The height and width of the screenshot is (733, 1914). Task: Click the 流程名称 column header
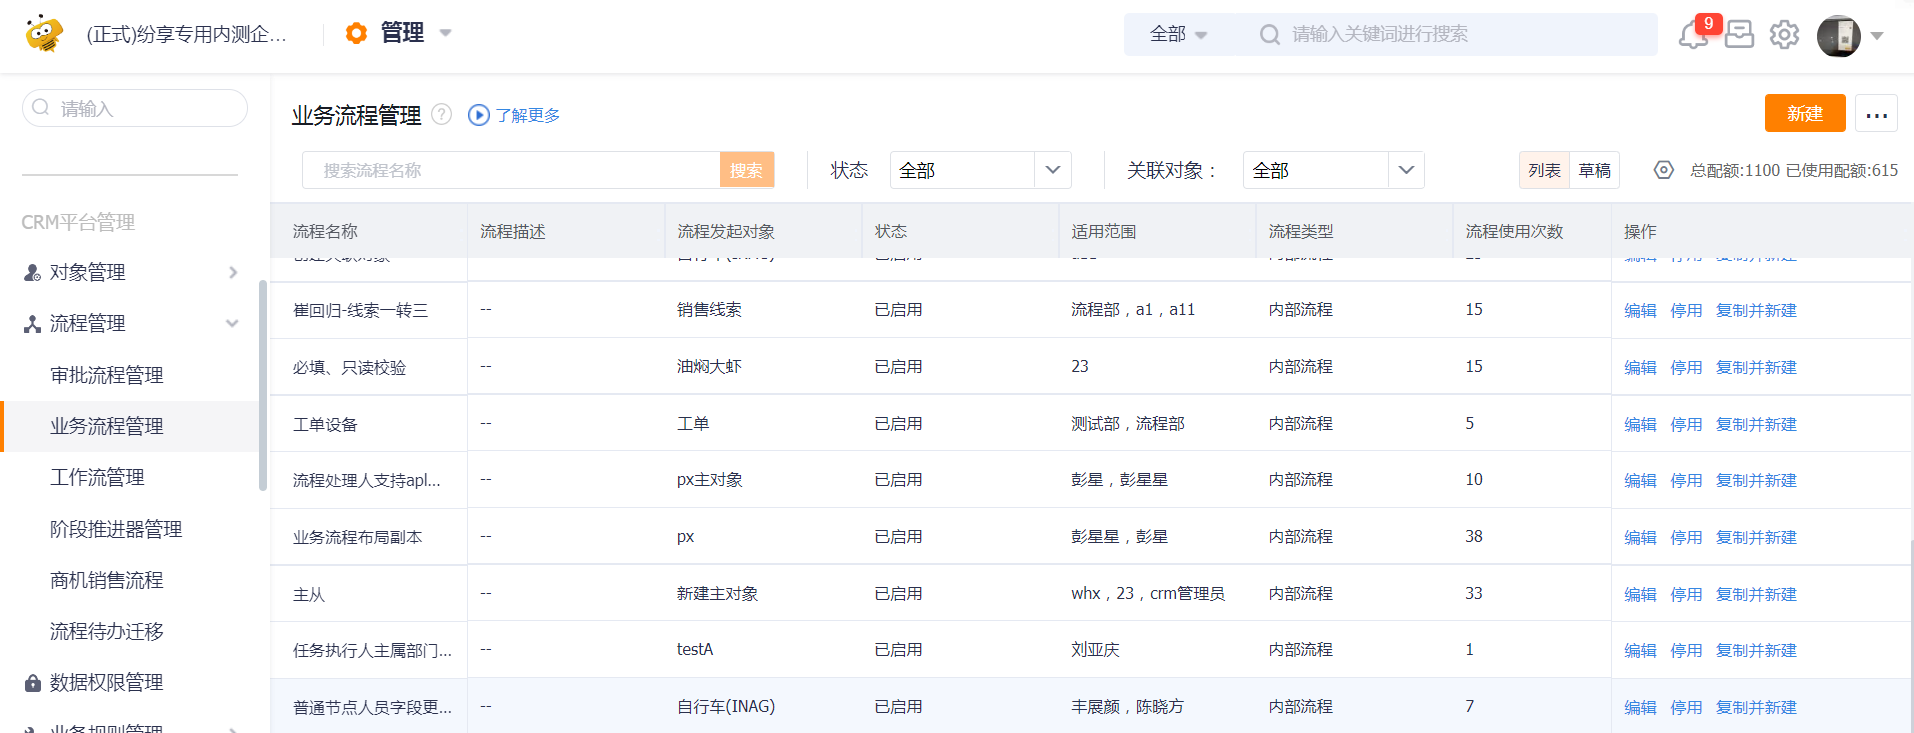pos(325,231)
